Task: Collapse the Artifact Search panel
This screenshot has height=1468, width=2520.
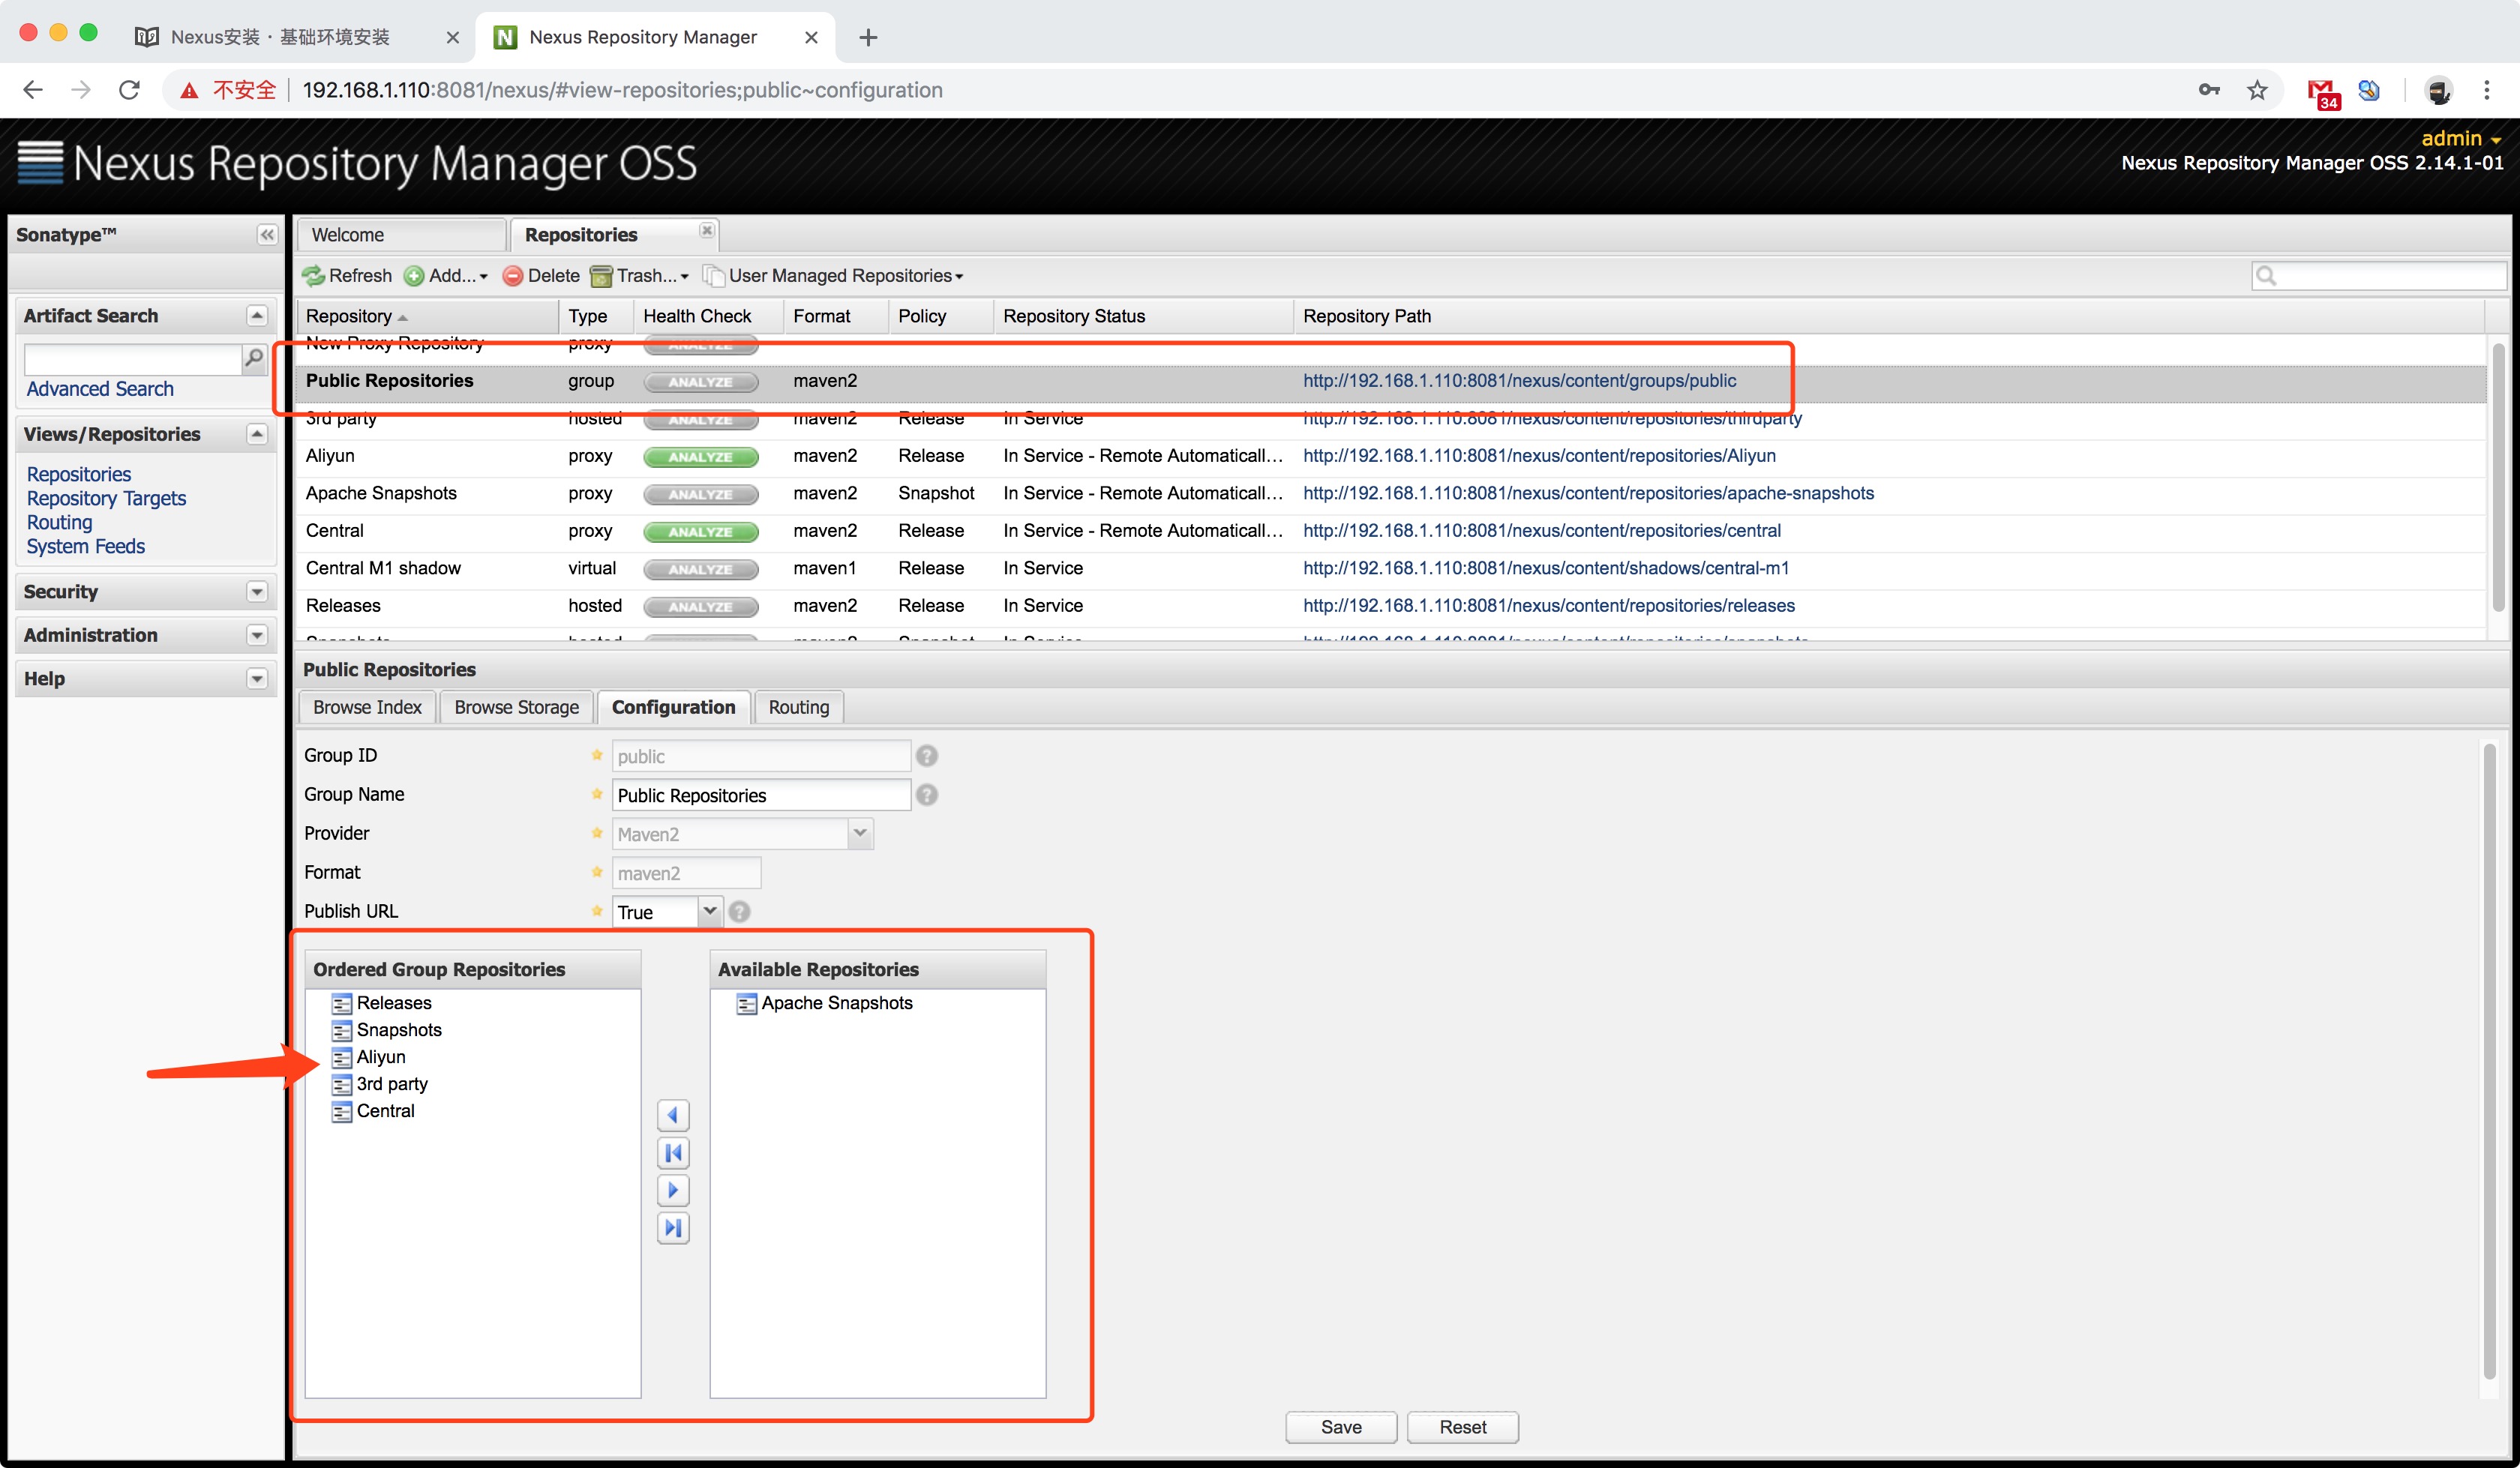Action: coord(257,316)
